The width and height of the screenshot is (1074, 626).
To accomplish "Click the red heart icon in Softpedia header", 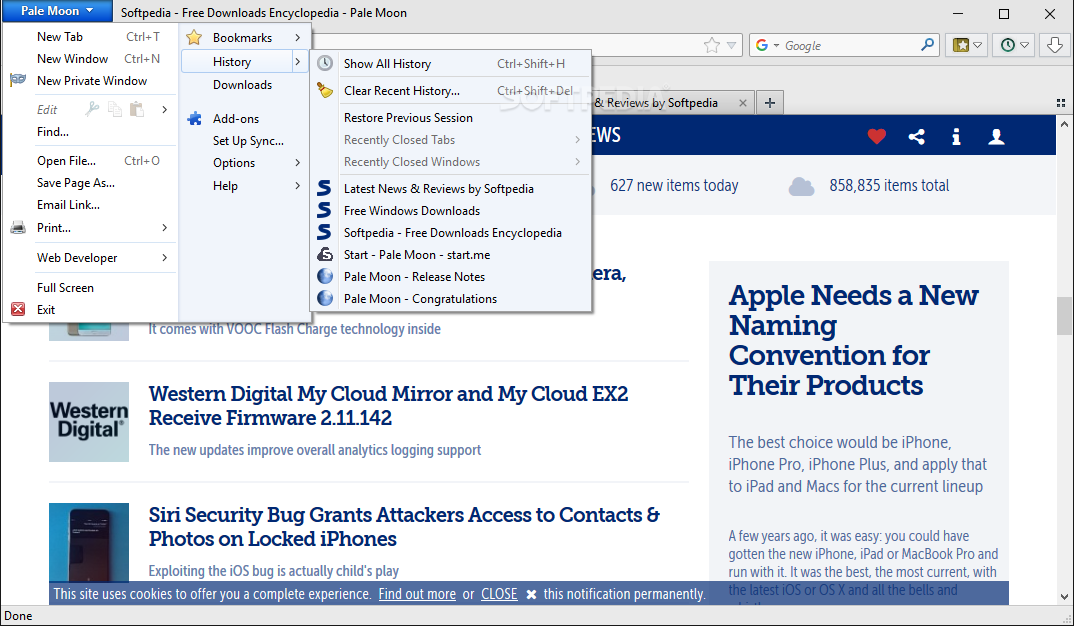I will pyautogui.click(x=877, y=136).
